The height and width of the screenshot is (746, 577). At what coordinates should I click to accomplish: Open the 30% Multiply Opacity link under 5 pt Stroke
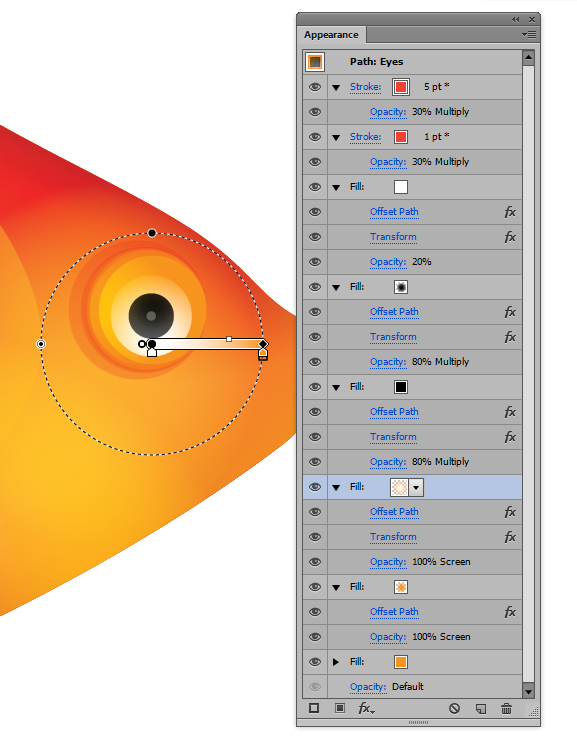point(388,112)
